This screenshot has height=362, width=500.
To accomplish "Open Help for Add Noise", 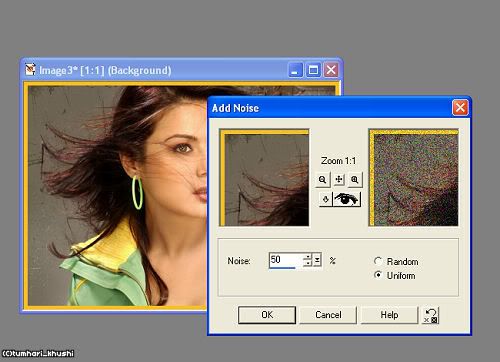I will 389,315.
